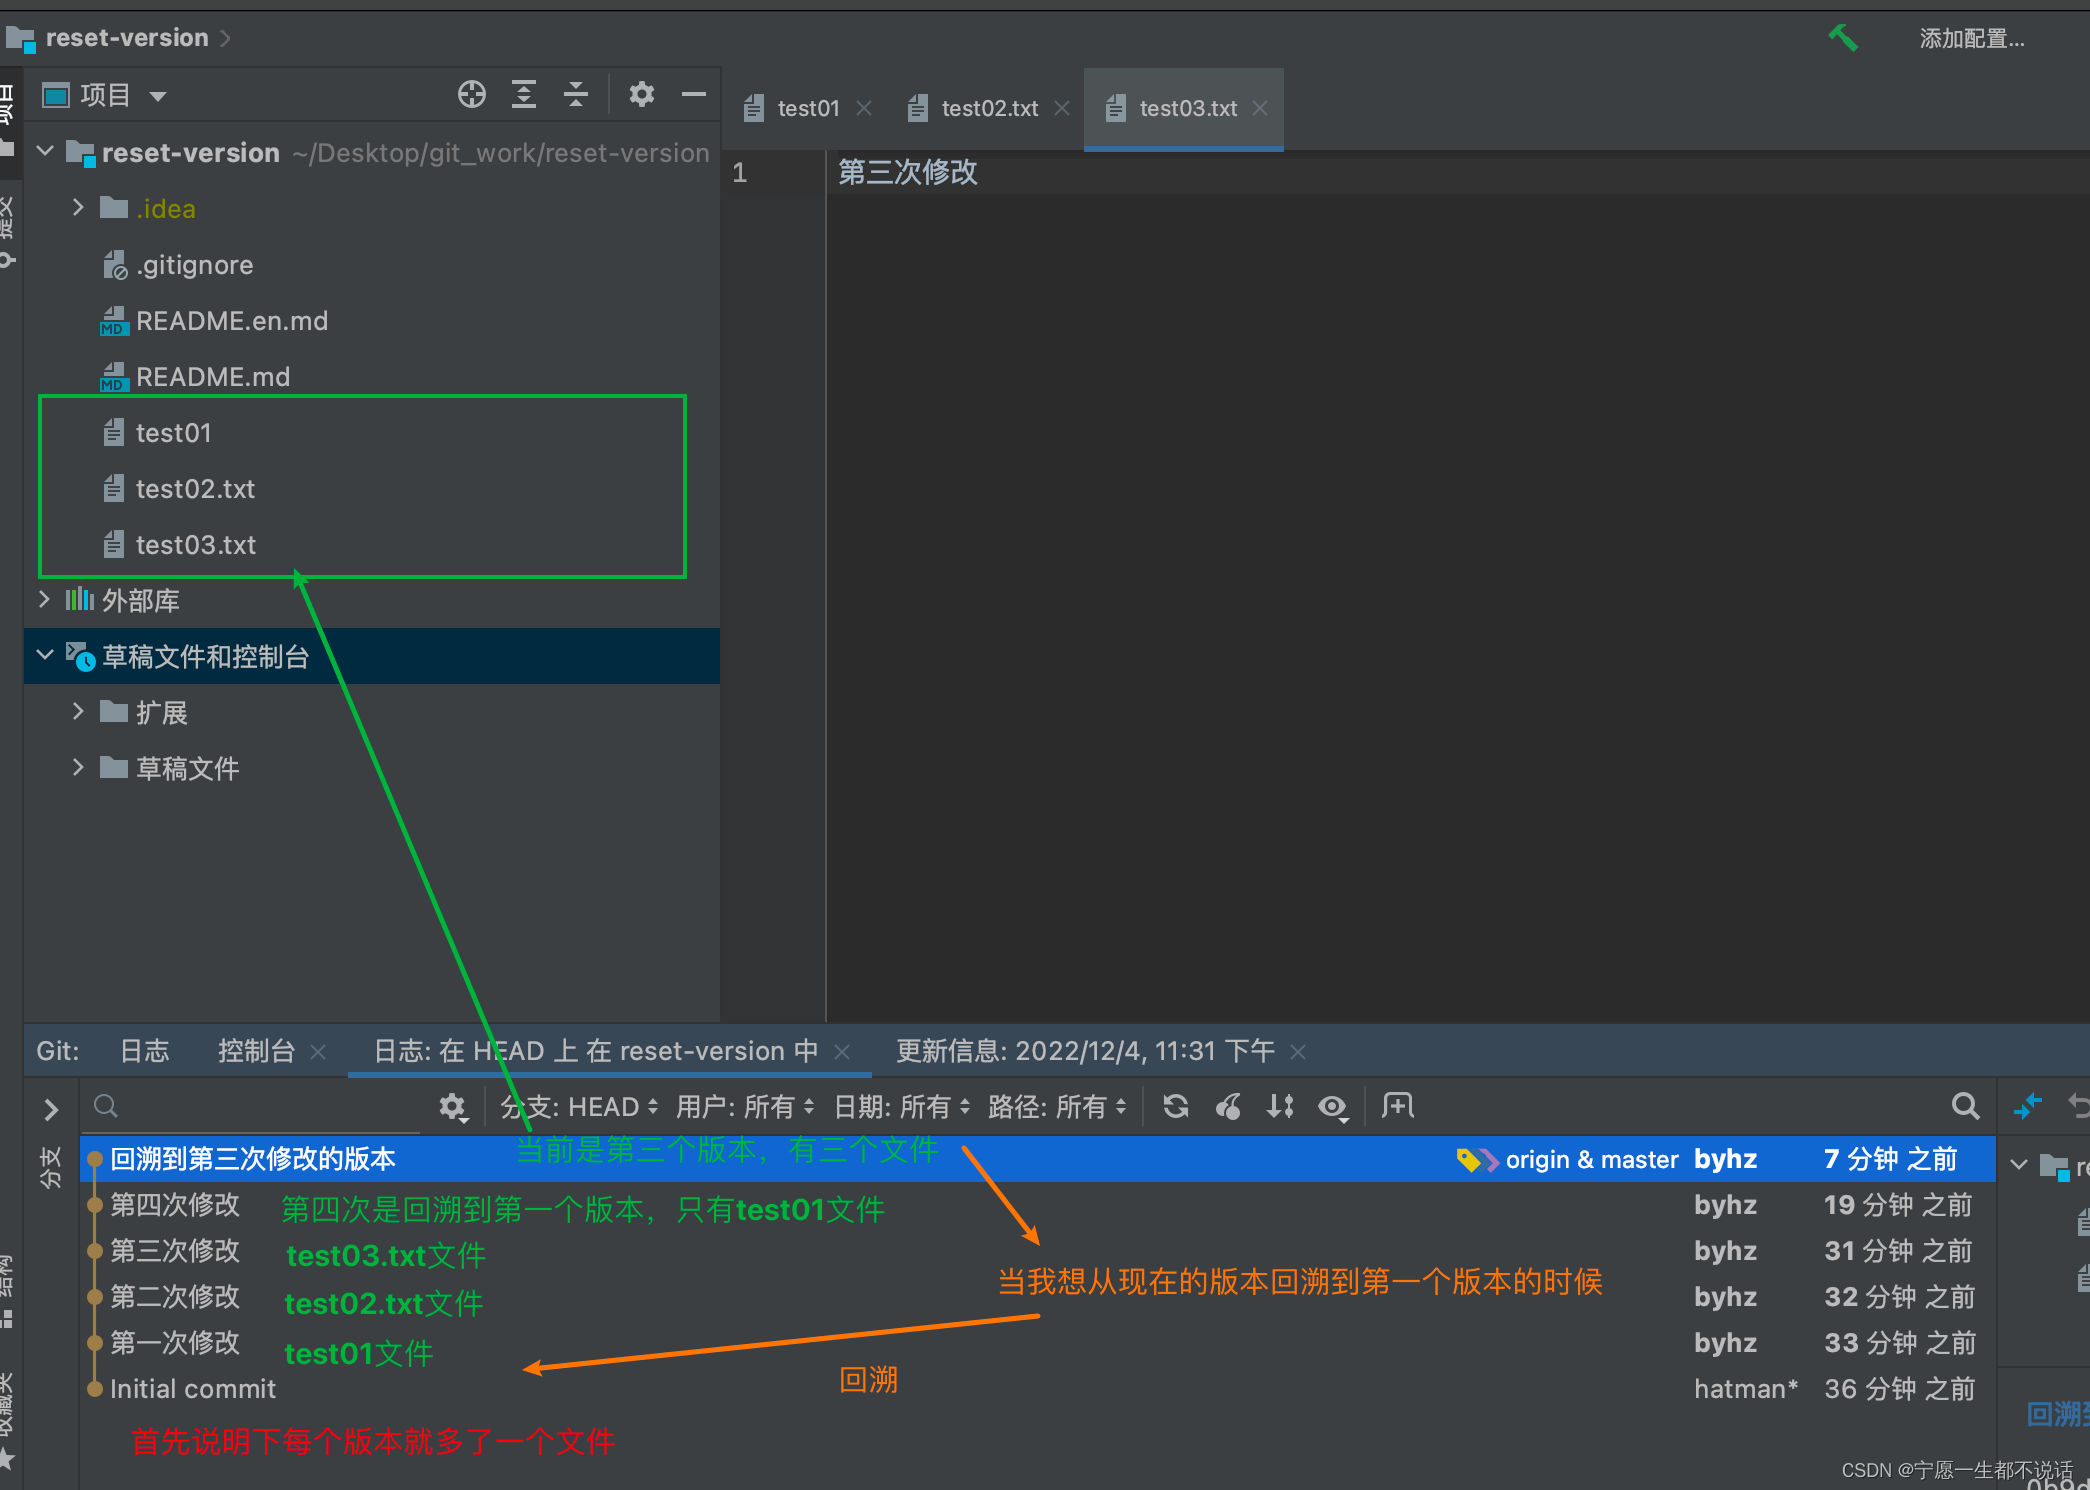Click the reset-version breadcrumb
Viewport: 2090px width, 1490px height.
pyautogui.click(x=126, y=38)
